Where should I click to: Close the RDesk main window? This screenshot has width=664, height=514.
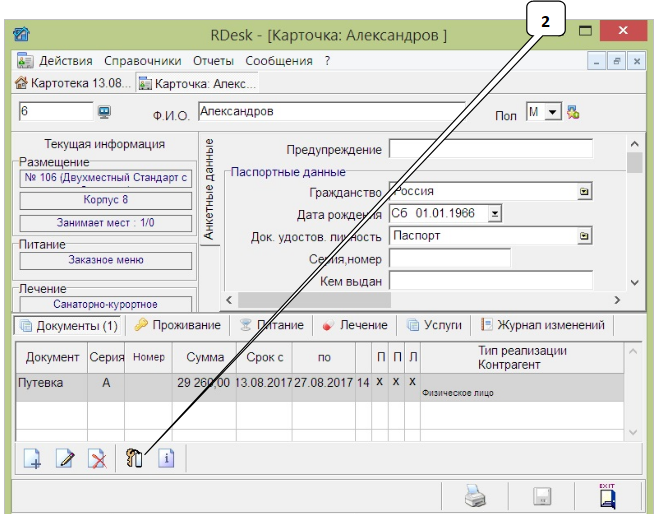(623, 30)
